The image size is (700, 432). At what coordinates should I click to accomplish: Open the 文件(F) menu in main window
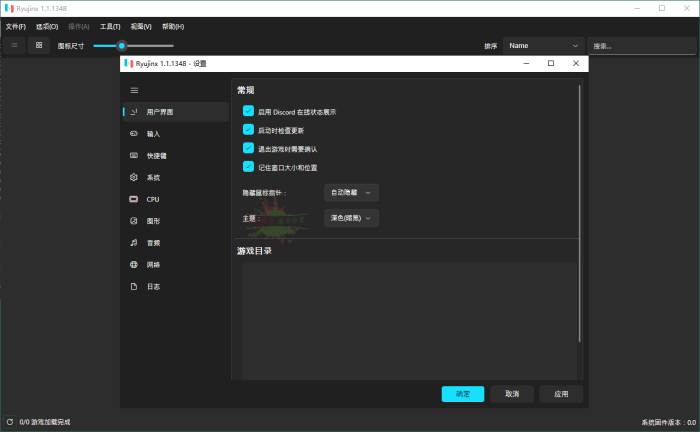(x=16, y=27)
